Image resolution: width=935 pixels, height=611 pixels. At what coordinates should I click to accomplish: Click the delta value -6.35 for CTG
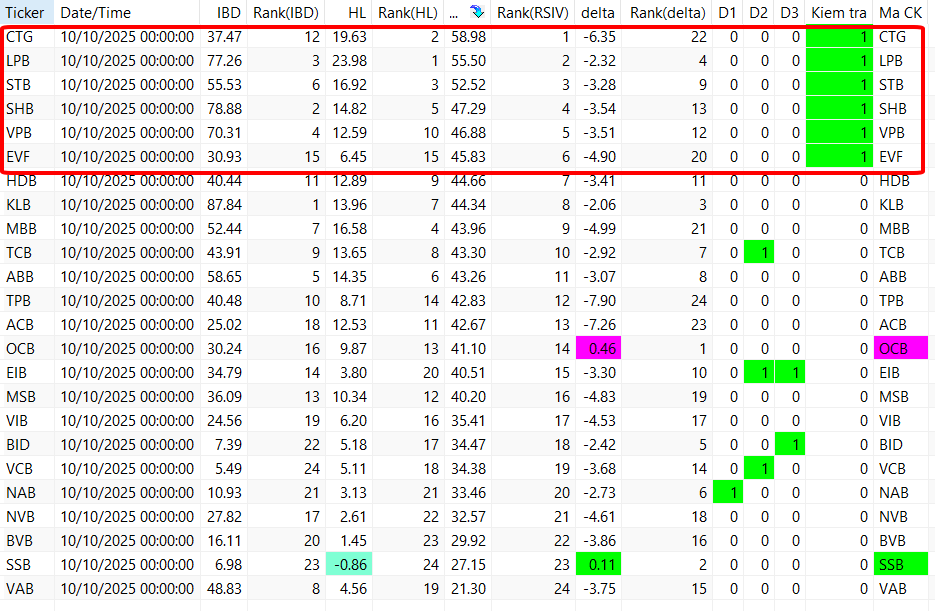599,37
